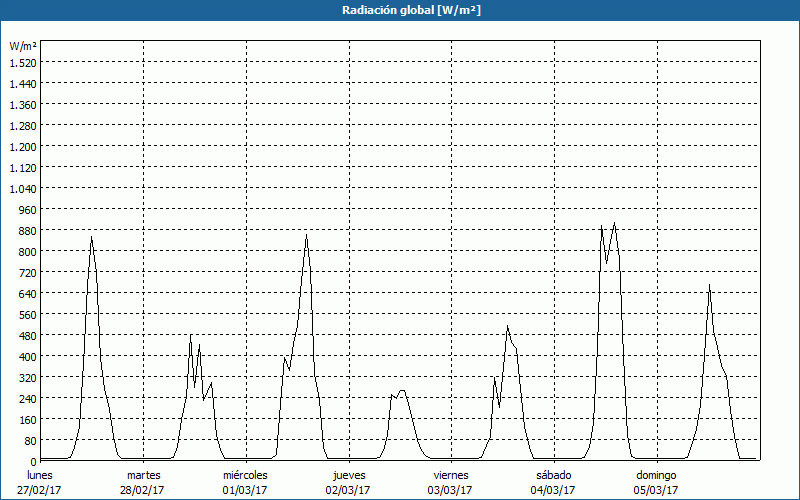
Task: Select the 05/03/17 date label
Action: 656,490
